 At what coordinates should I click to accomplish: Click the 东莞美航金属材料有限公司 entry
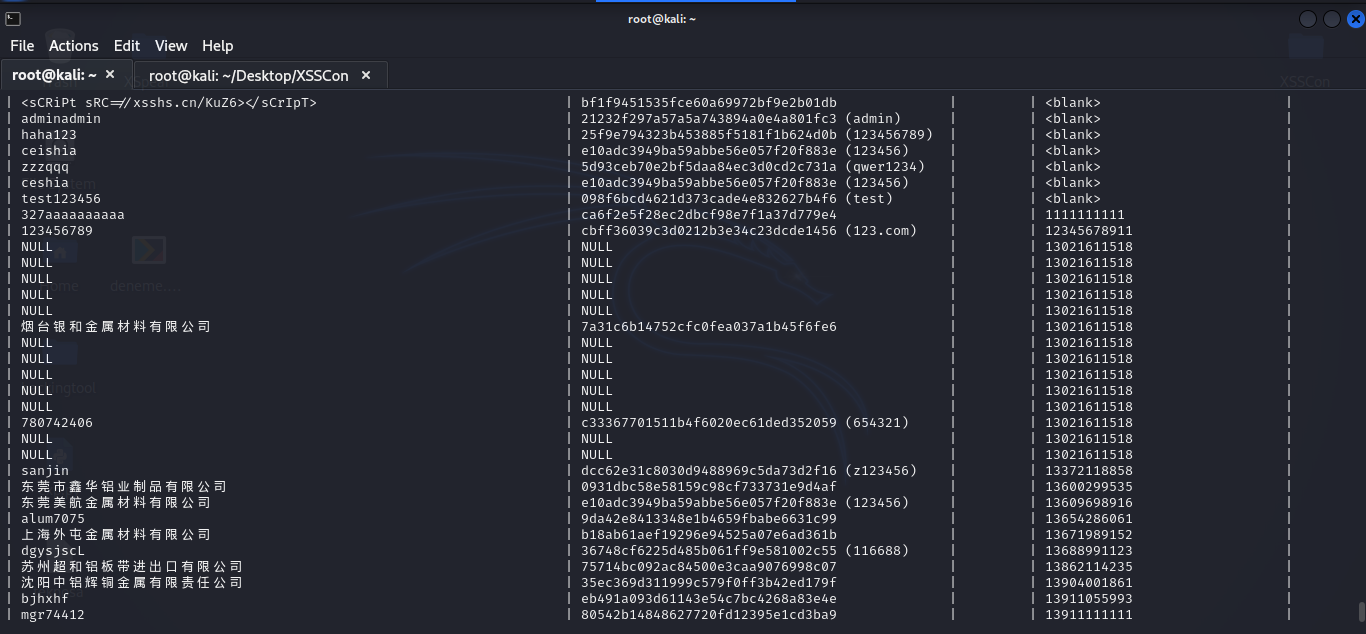116,503
